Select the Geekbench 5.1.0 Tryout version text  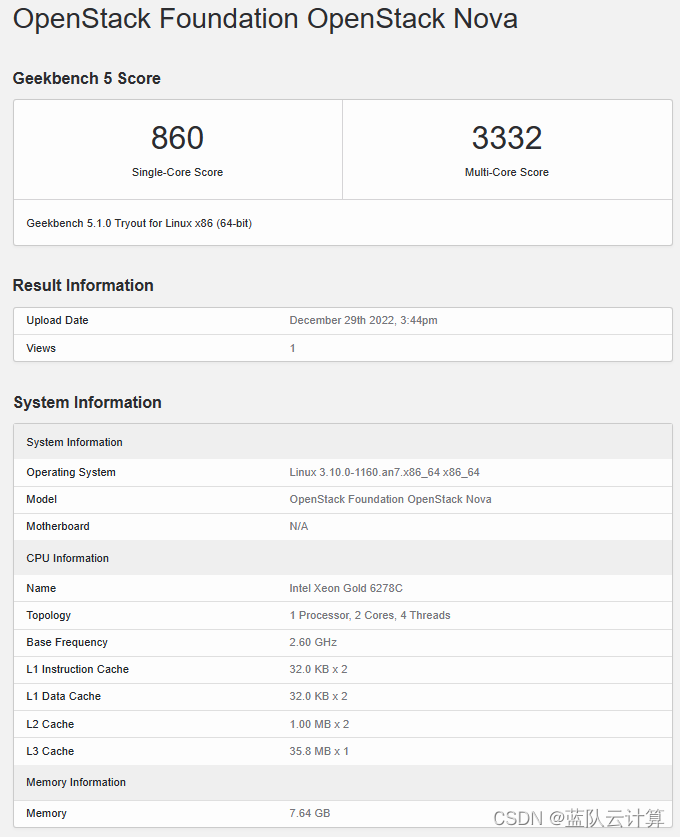coord(139,223)
